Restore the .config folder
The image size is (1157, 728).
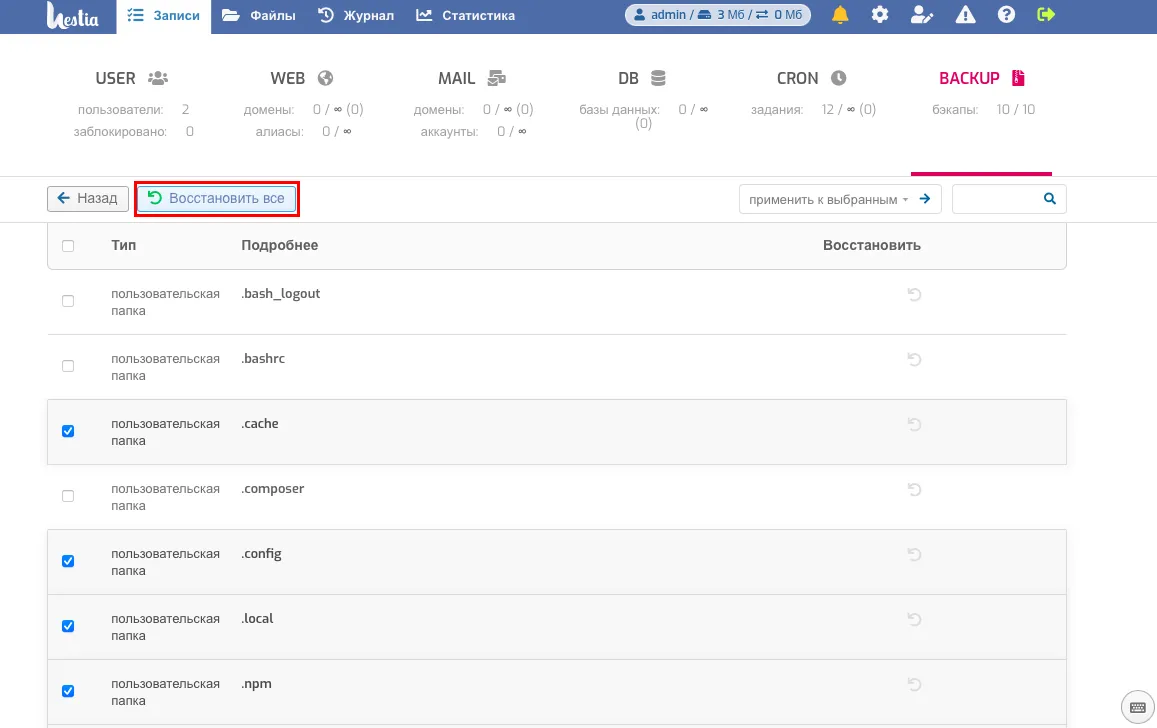914,554
